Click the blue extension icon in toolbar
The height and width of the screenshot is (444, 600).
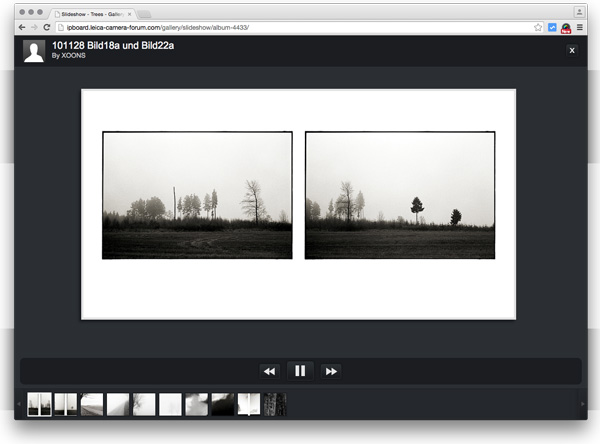(x=552, y=27)
